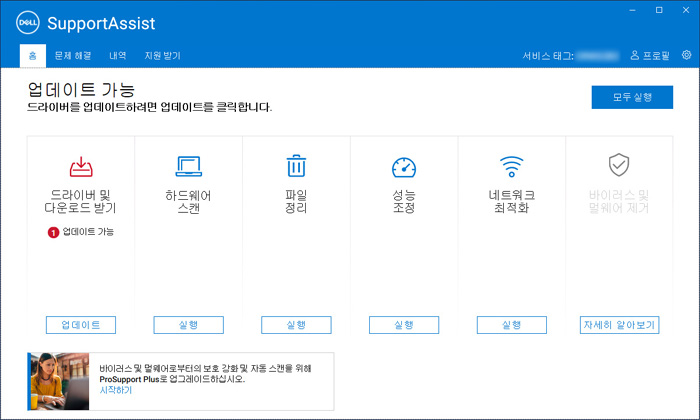Run the 하드웨어 스캔 실행 button
The height and width of the screenshot is (420, 700).
pyautogui.click(x=188, y=325)
